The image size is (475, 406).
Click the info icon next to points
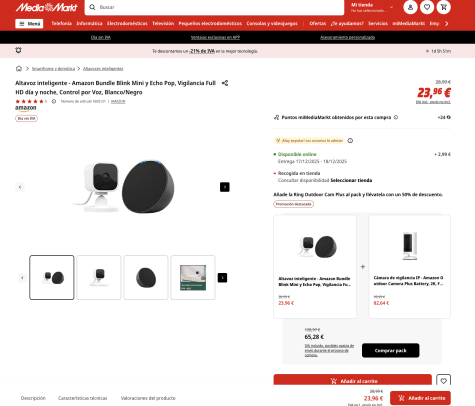pyautogui.click(x=396, y=117)
